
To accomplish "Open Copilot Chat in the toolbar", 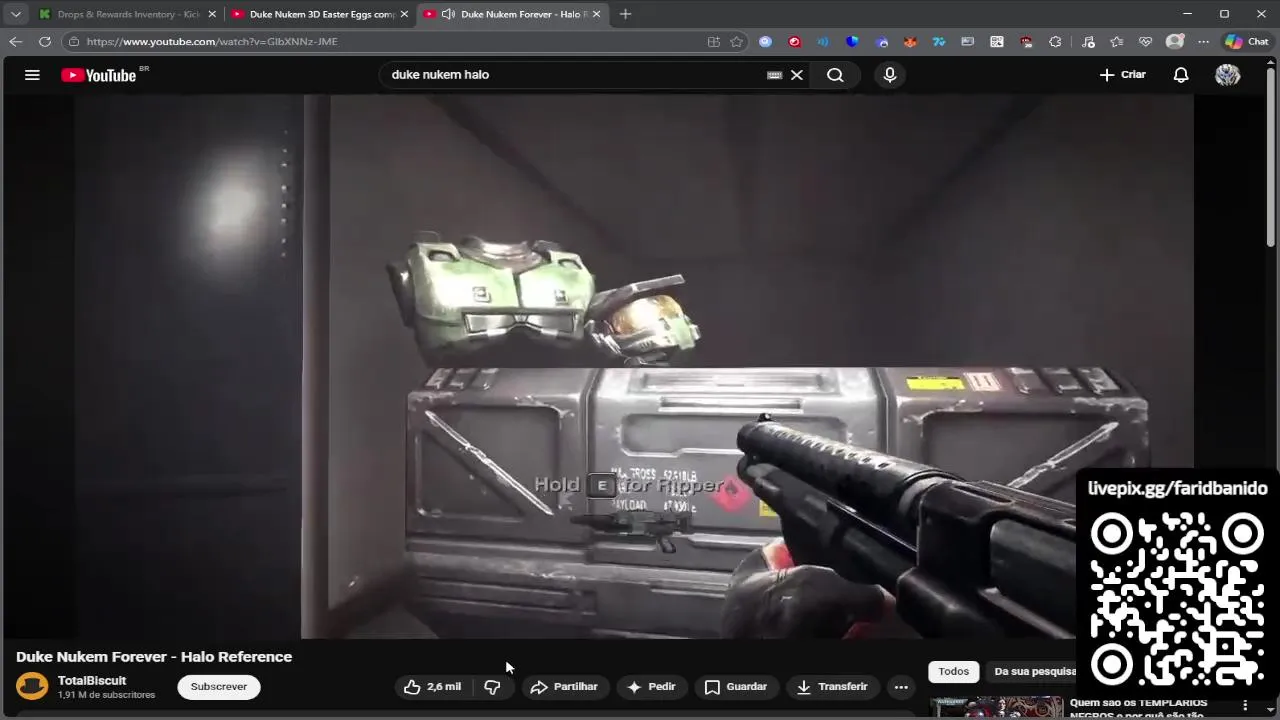I will tap(1247, 42).
